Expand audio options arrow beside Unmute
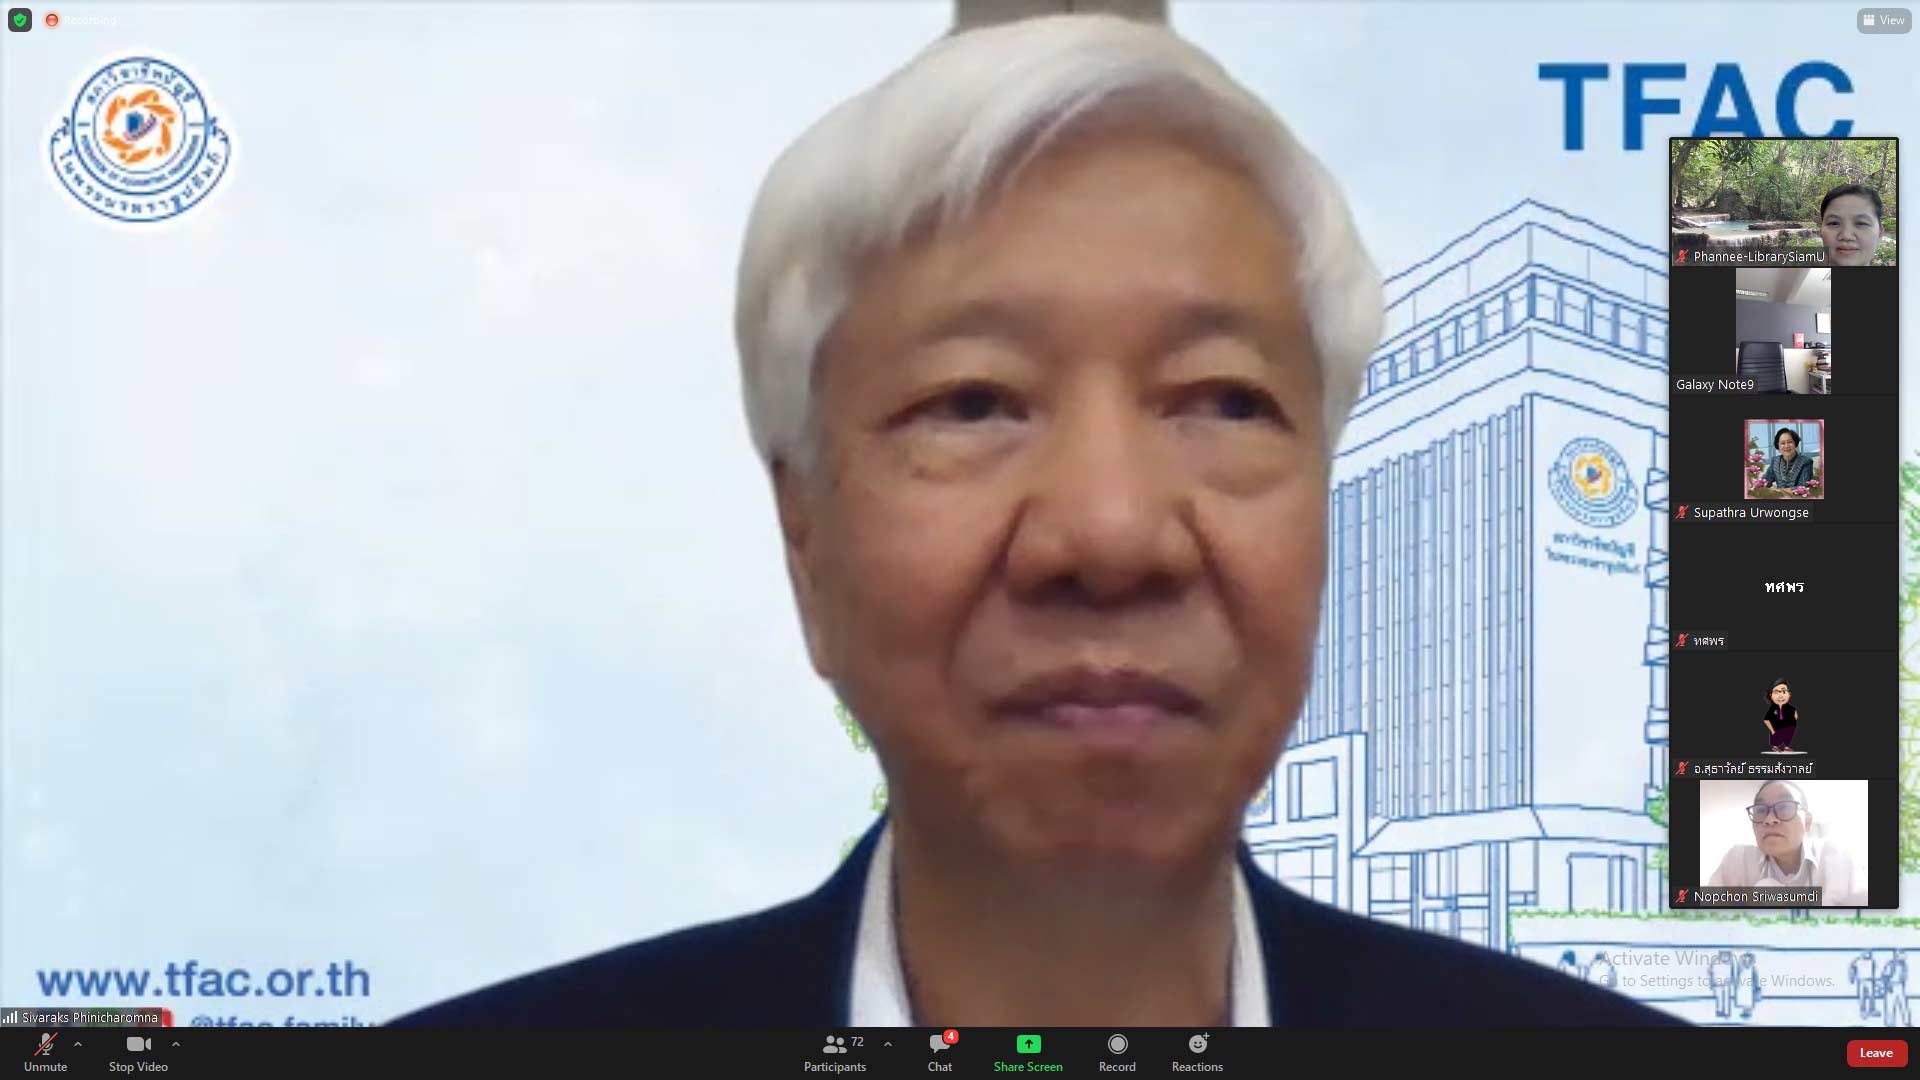Viewport: 1920px width, 1080px height. click(x=78, y=1044)
